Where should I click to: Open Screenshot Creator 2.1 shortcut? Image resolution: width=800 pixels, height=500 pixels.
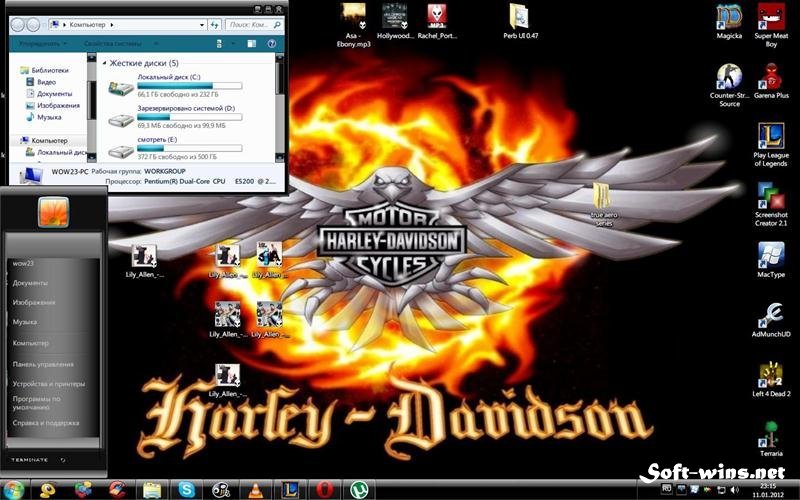point(771,204)
